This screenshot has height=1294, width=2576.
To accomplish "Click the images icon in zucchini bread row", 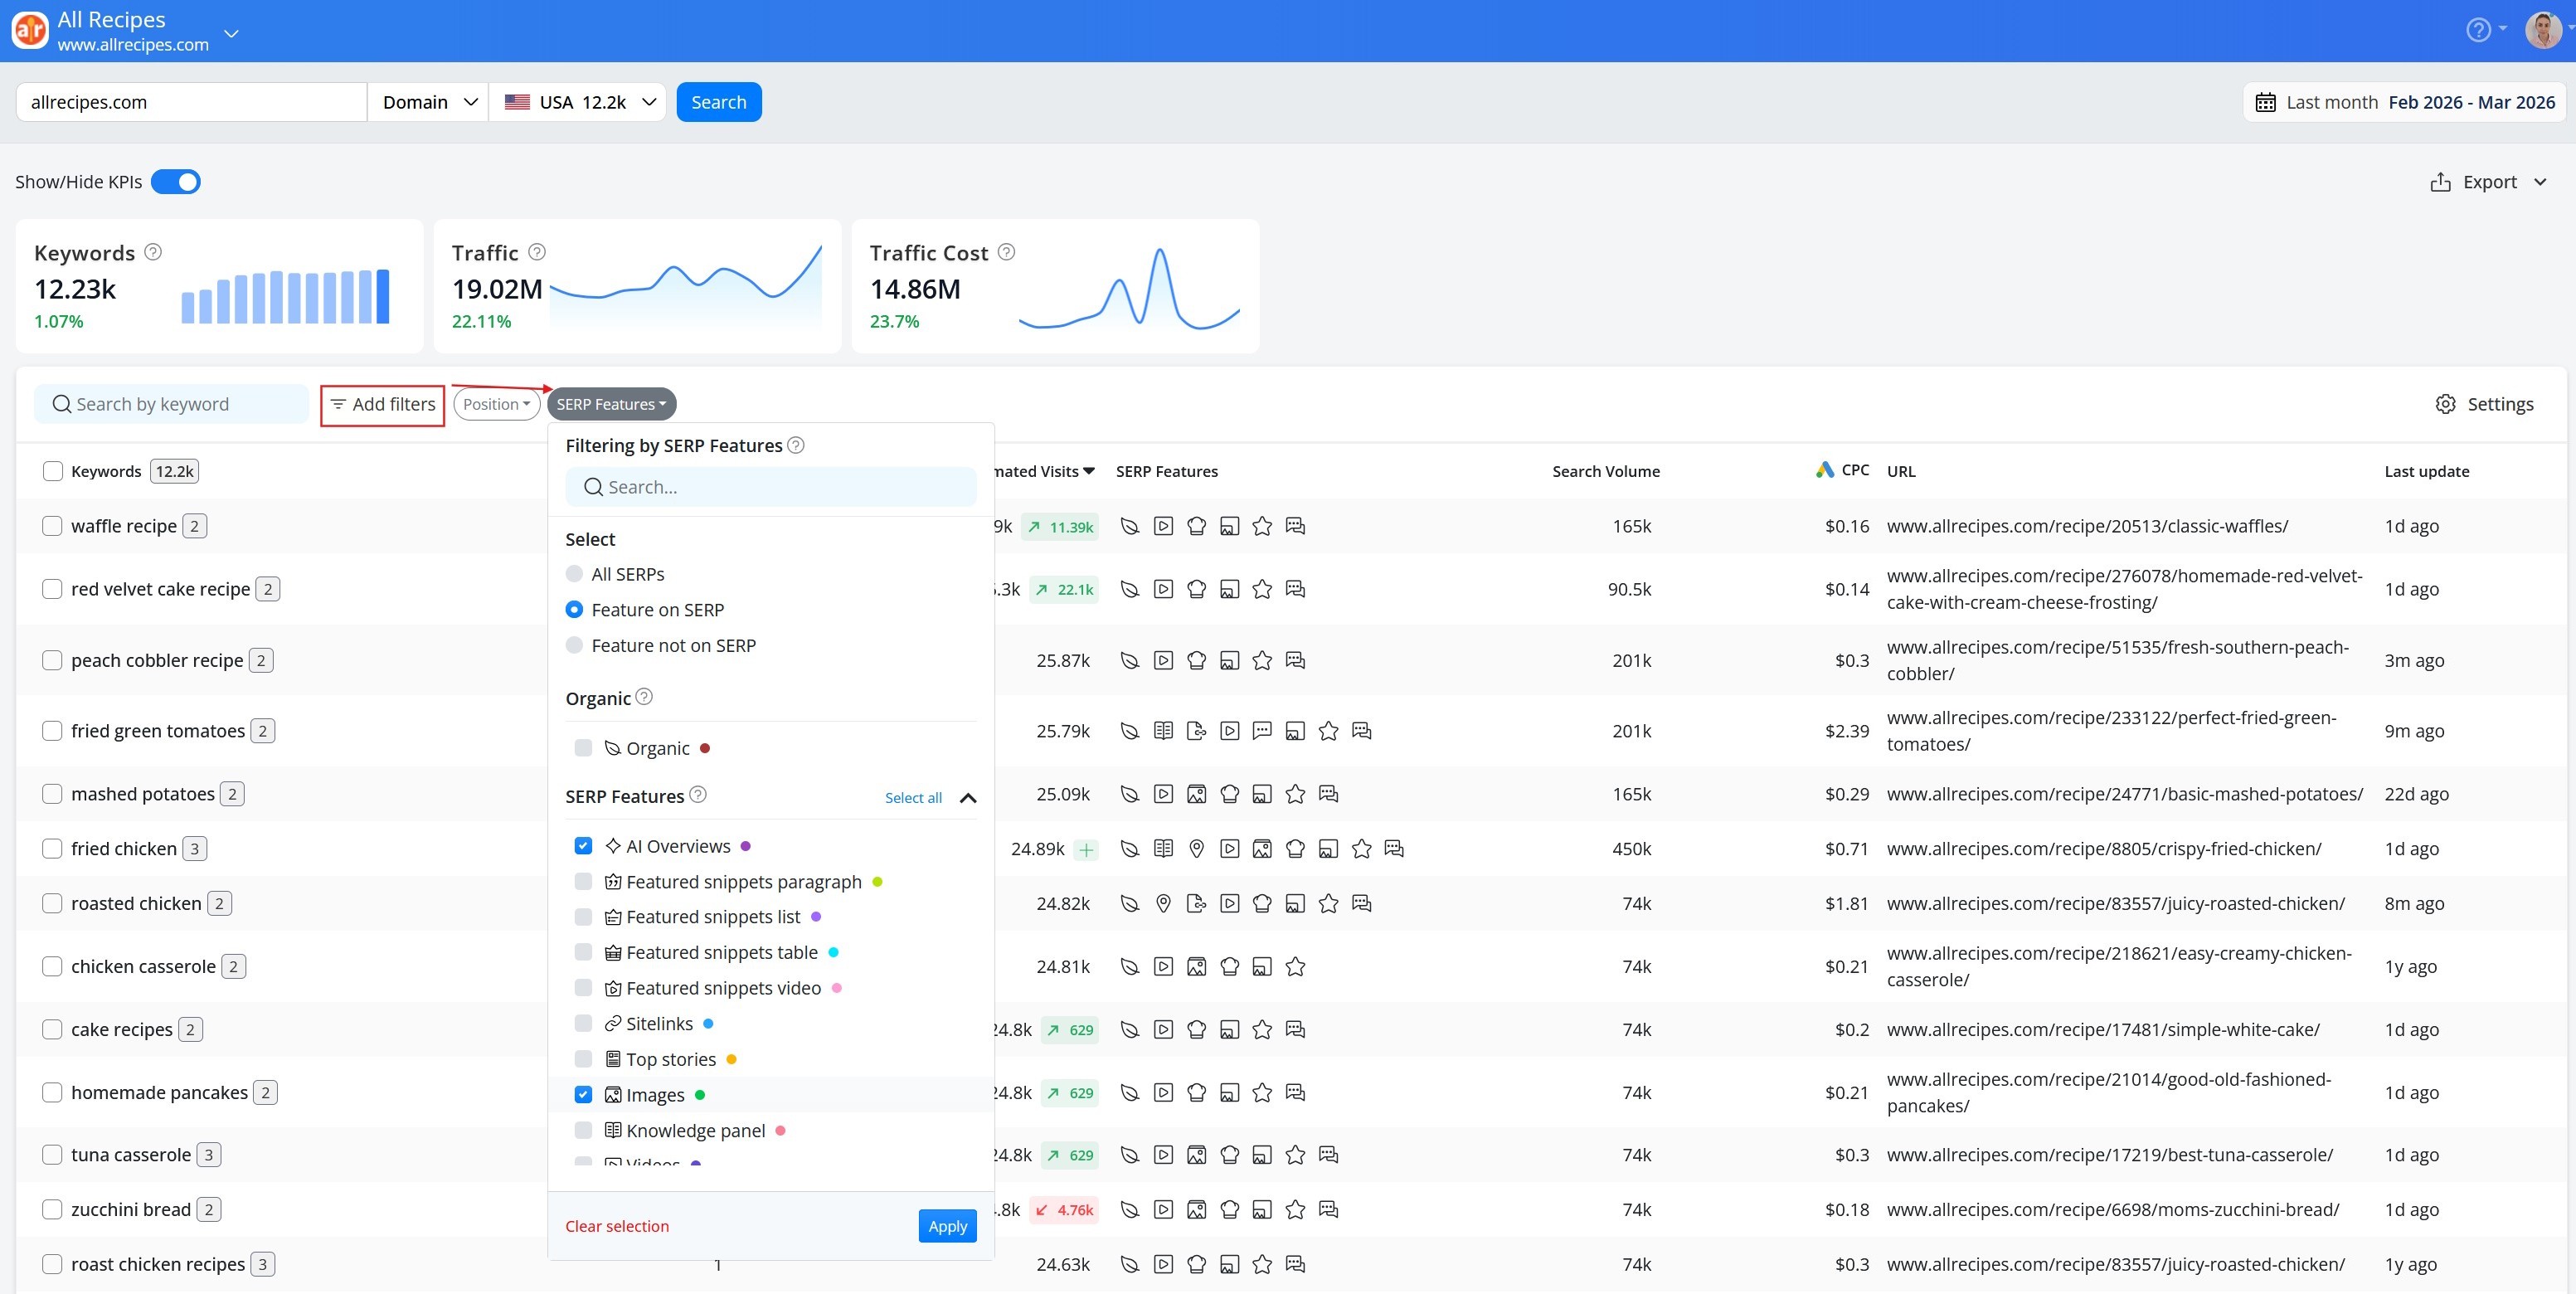I will tap(1196, 1210).
